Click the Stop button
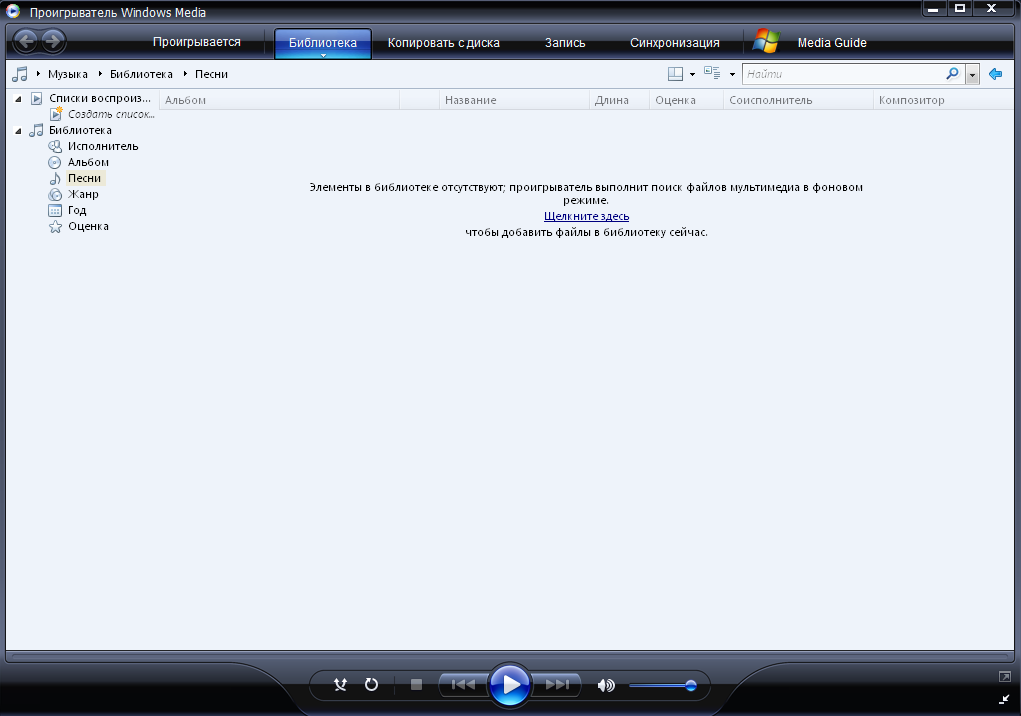 [417, 685]
